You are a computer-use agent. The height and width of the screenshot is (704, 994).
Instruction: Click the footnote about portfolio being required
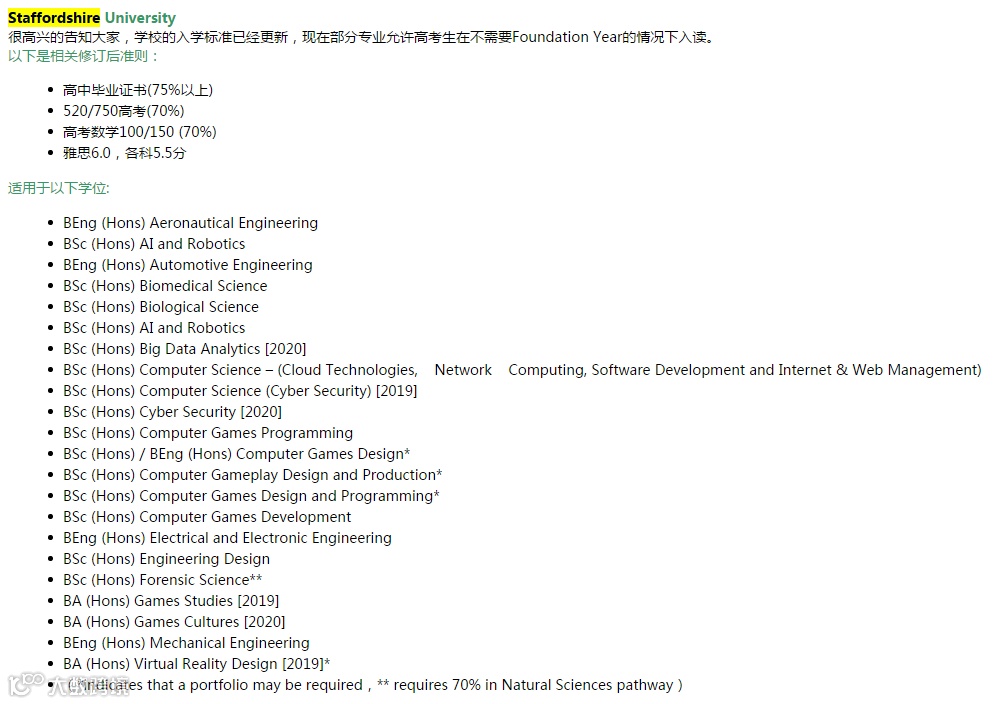click(373, 684)
